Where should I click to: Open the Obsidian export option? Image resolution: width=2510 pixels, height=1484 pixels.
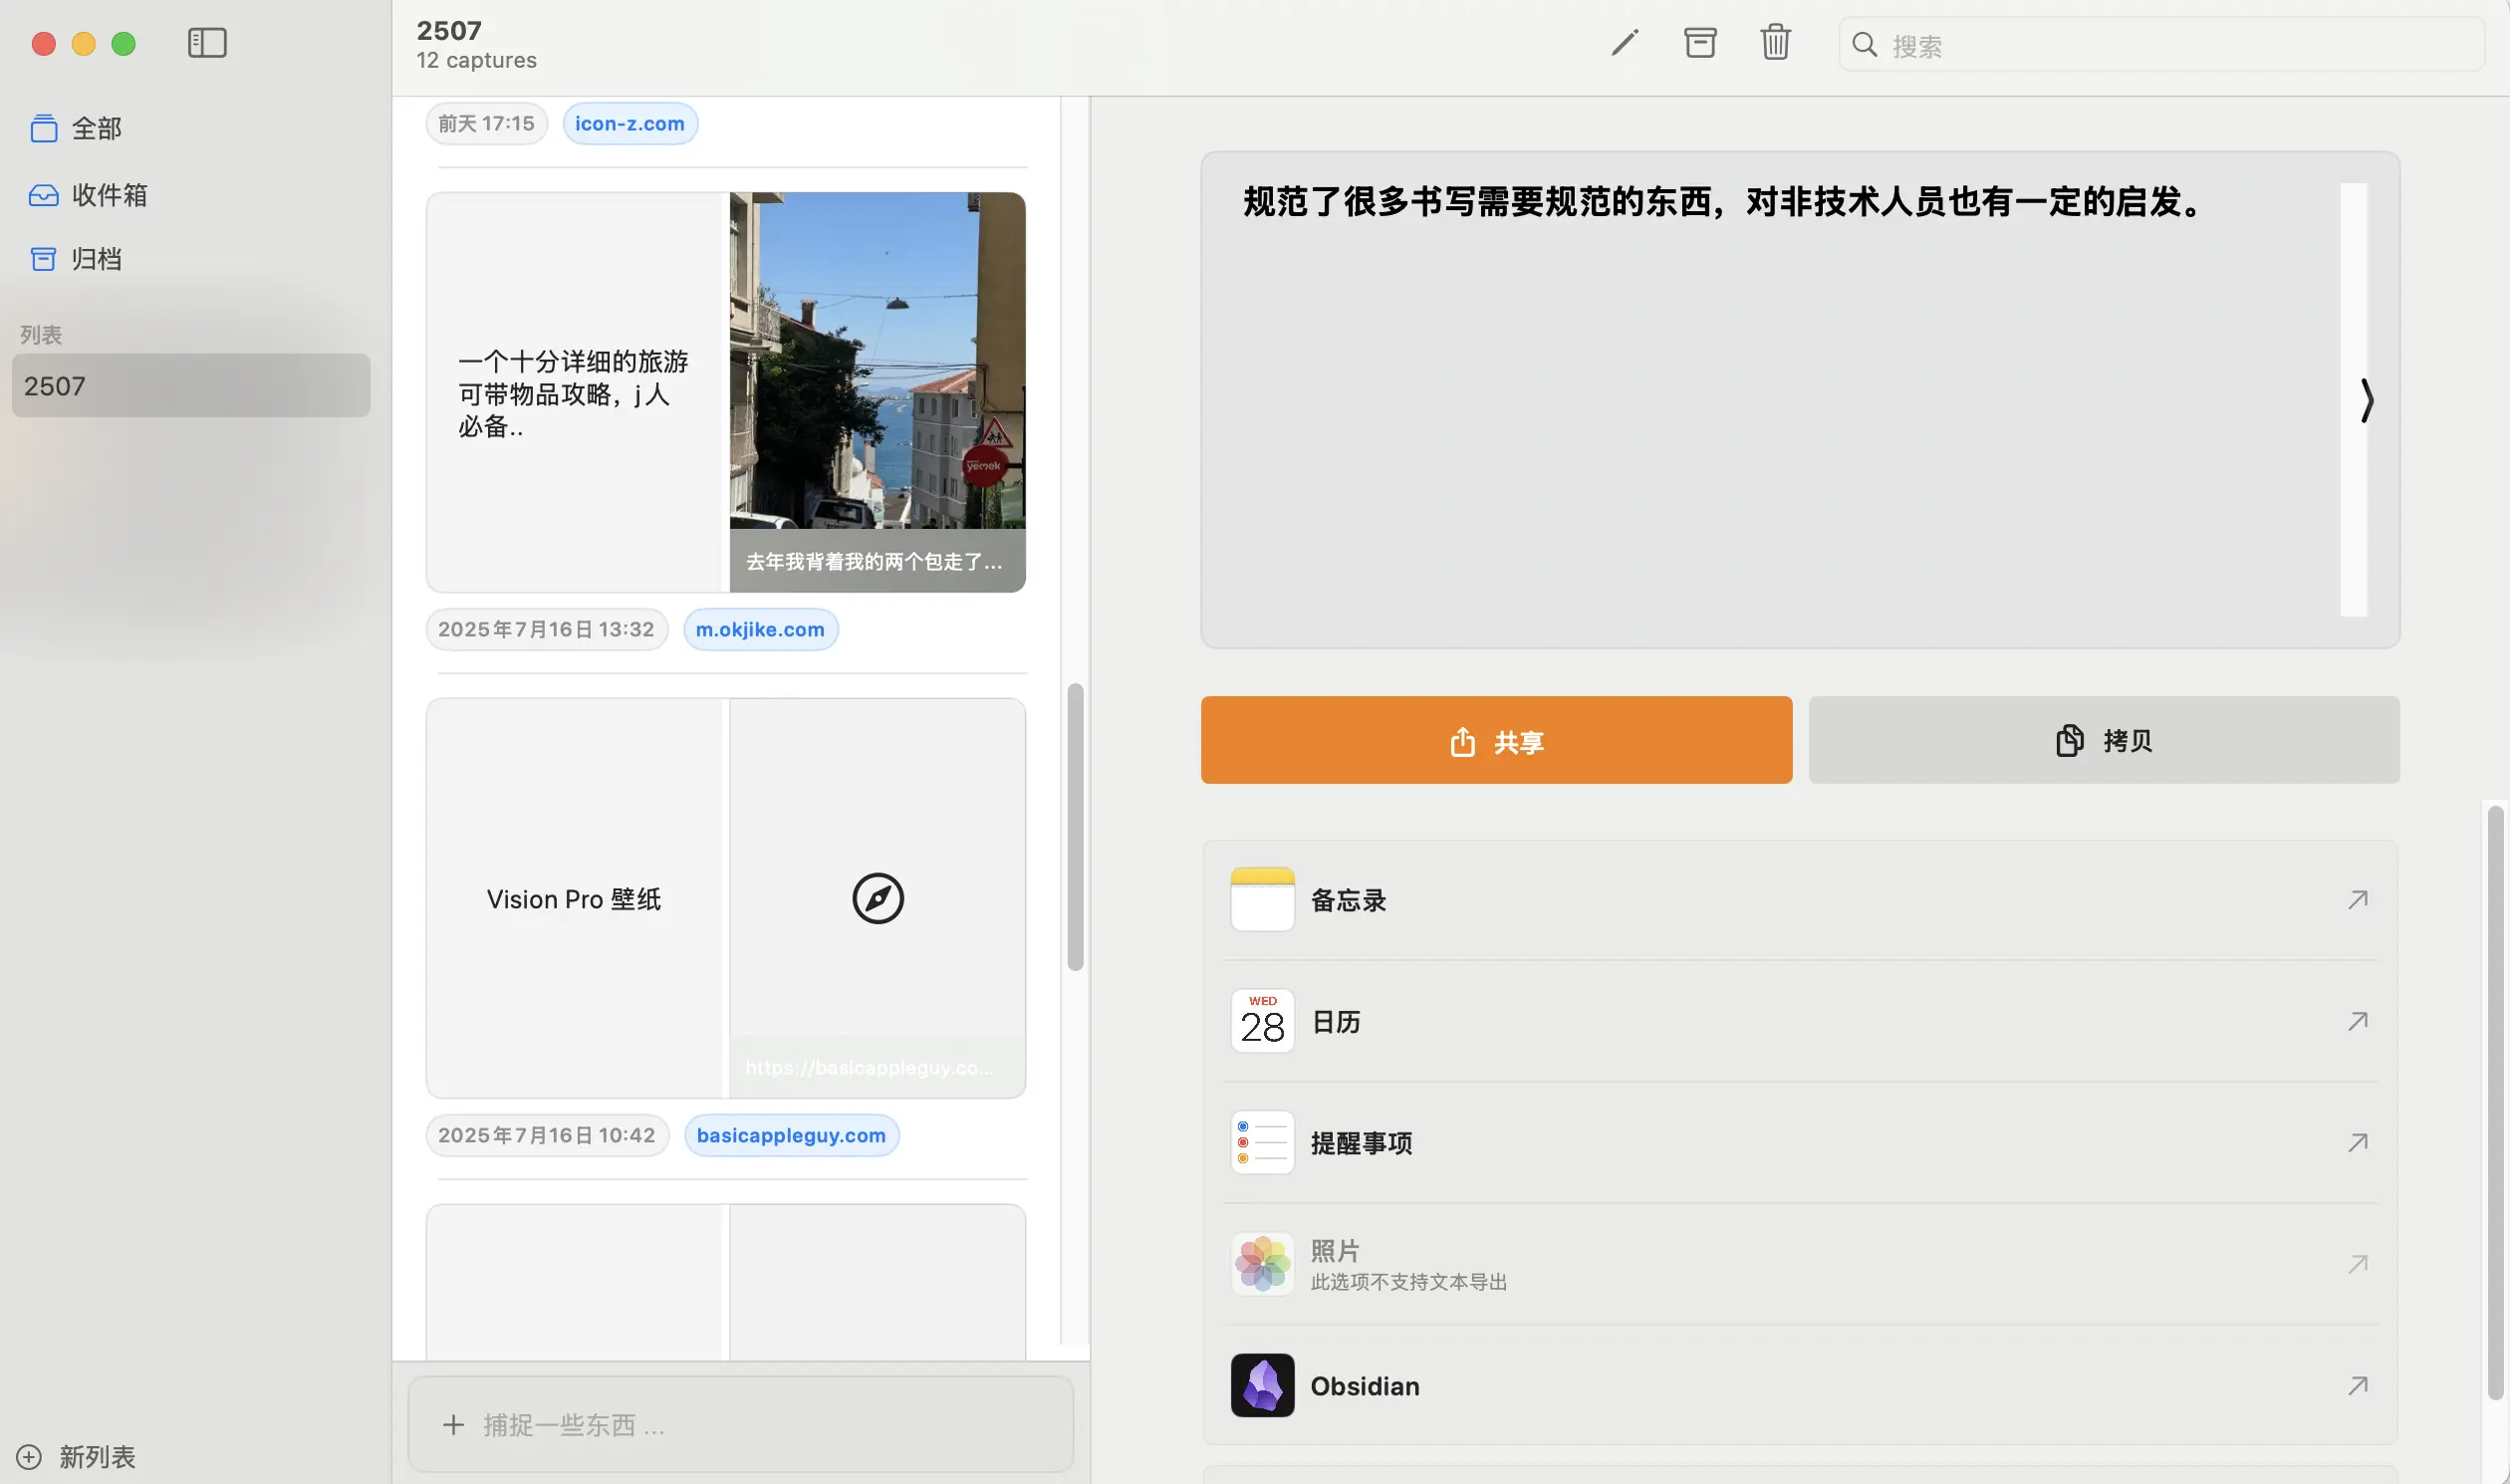(x=1365, y=1386)
